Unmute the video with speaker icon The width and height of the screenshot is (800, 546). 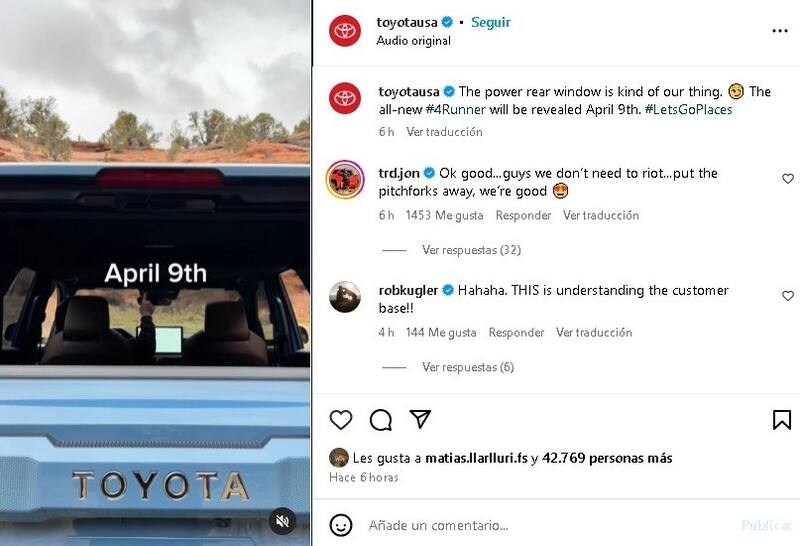(282, 521)
